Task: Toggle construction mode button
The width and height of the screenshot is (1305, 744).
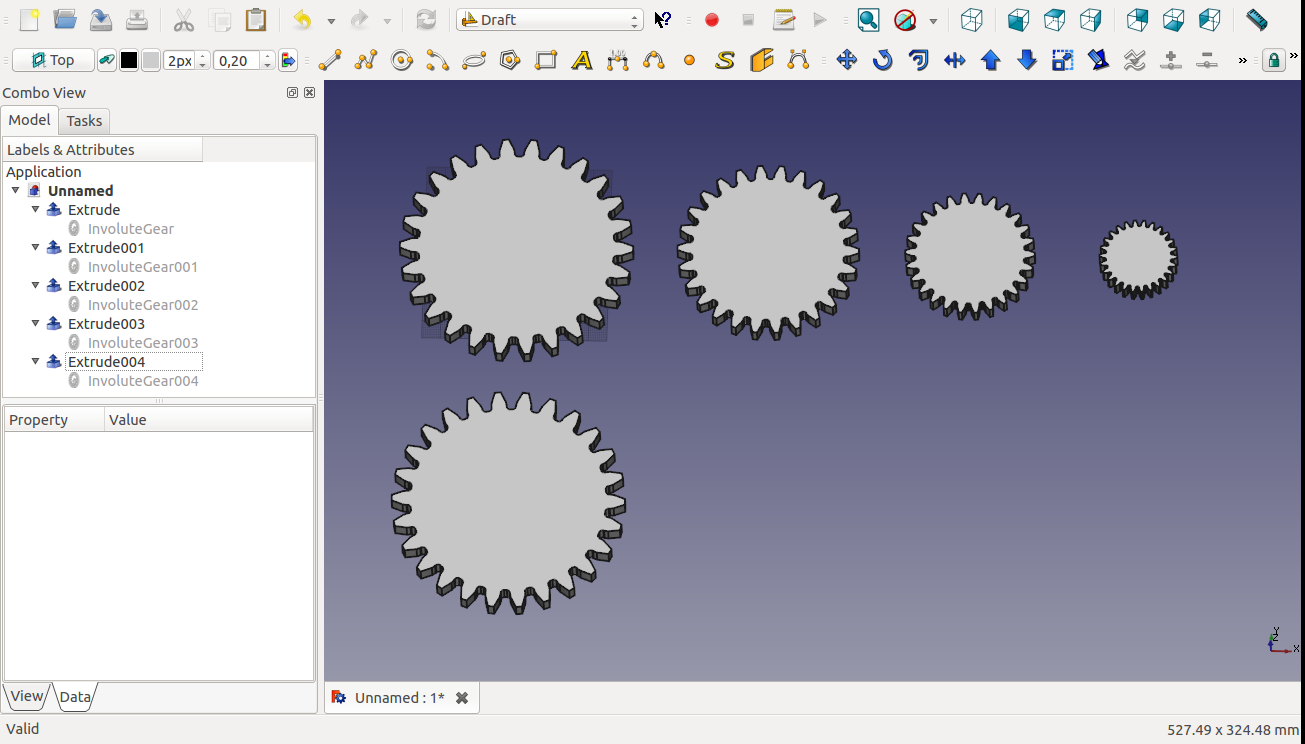Action: (x=106, y=61)
